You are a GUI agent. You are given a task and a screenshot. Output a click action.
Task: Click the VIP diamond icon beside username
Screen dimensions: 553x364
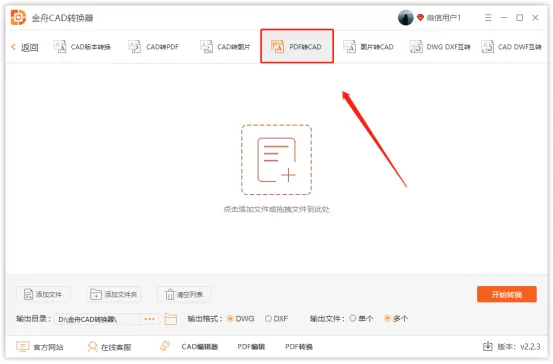tap(420, 17)
